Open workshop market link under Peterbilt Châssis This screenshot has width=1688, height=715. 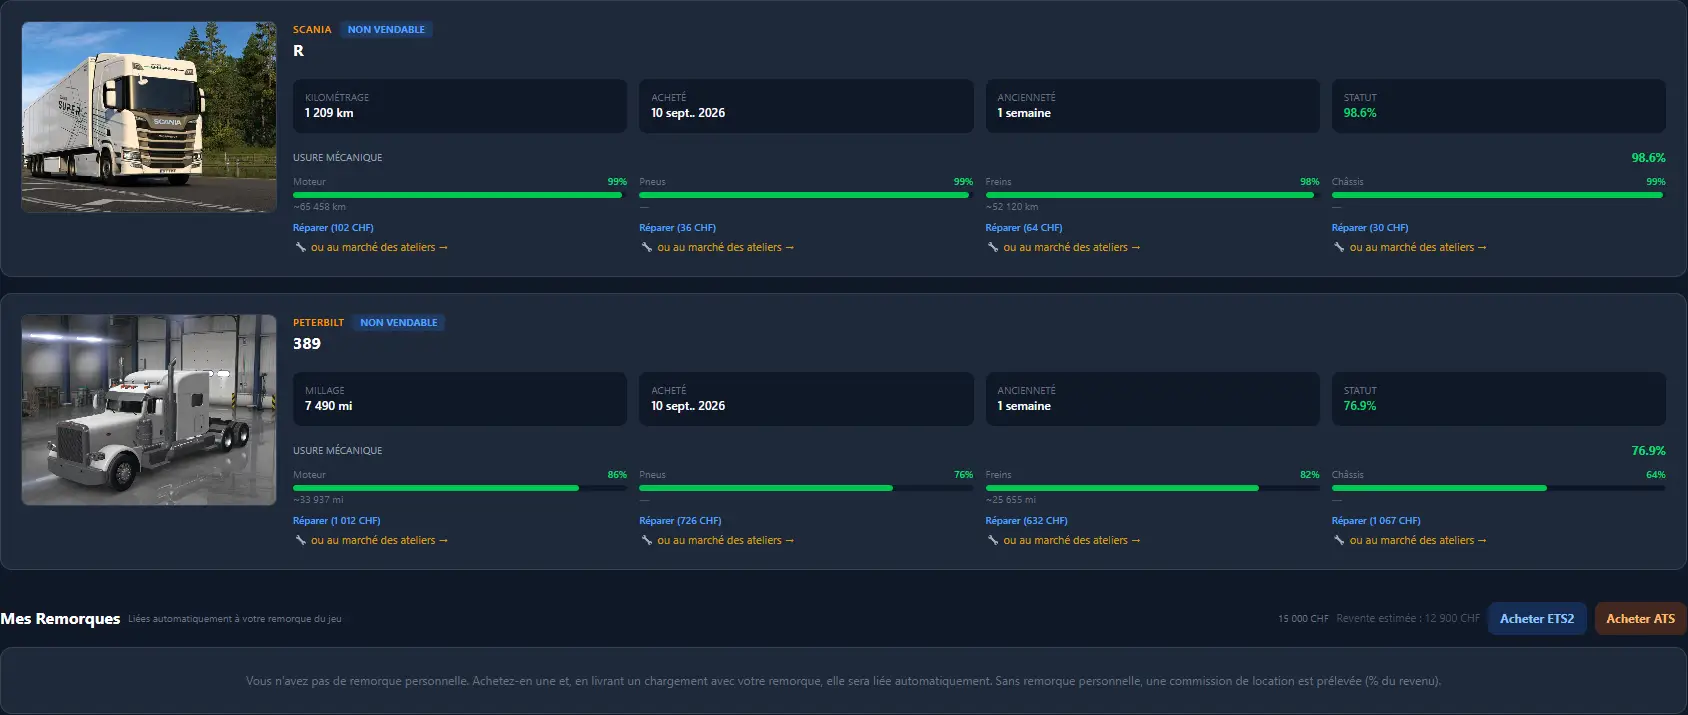(x=1417, y=540)
